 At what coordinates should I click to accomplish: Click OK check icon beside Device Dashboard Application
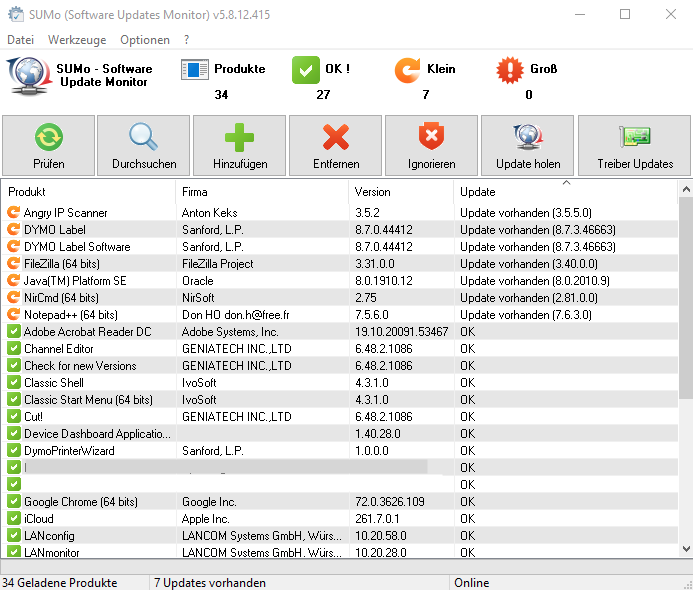[14, 434]
